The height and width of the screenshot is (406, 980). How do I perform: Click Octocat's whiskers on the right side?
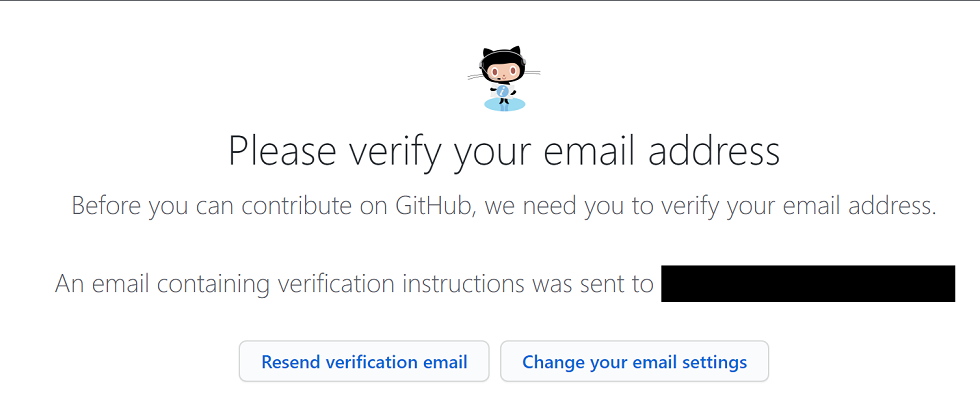tap(531, 72)
